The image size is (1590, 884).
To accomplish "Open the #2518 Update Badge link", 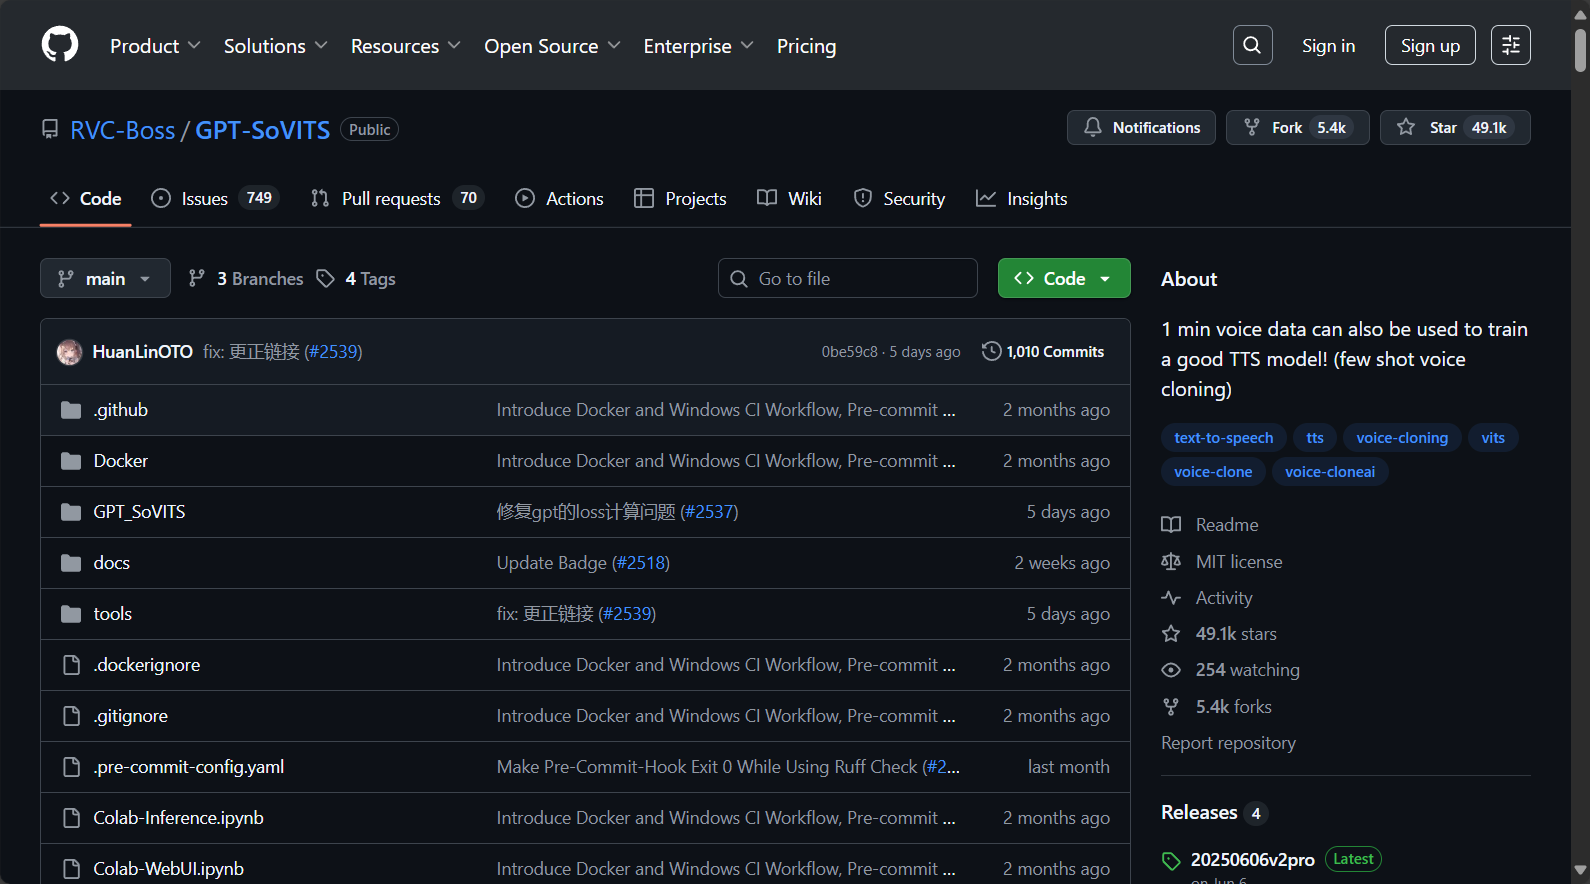I will (641, 563).
